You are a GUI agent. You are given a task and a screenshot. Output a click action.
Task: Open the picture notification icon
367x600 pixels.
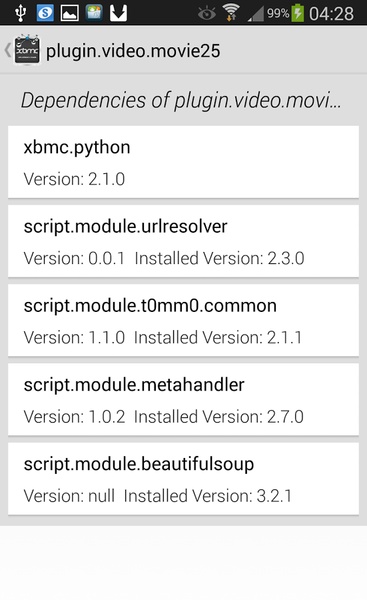pyautogui.click(x=70, y=13)
